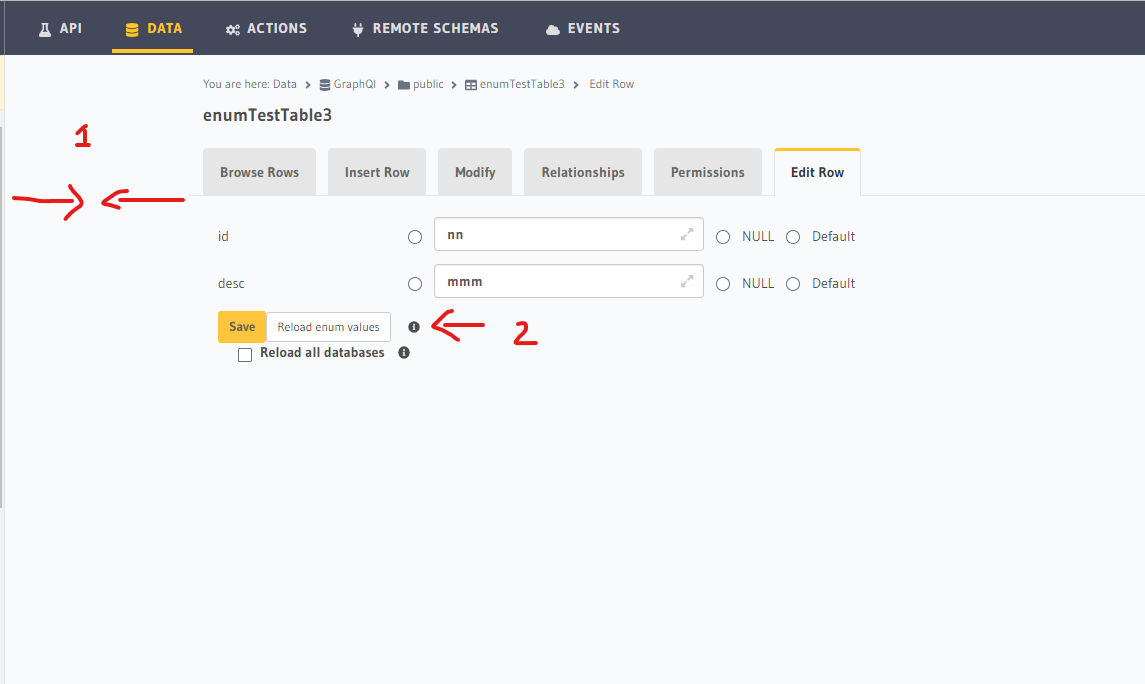Screen dimensions: 1145x684
Task: Click the id input field containing nn
Action: click(569, 234)
